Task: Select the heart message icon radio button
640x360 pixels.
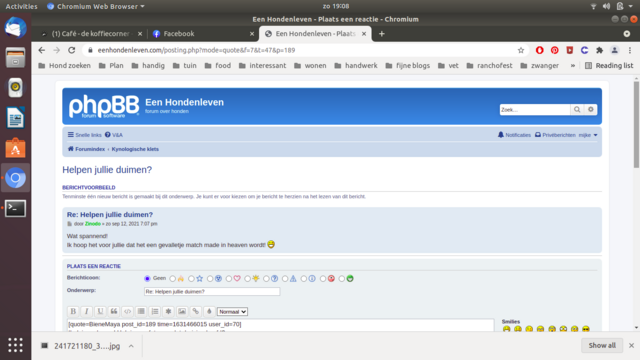Action: click(x=229, y=279)
